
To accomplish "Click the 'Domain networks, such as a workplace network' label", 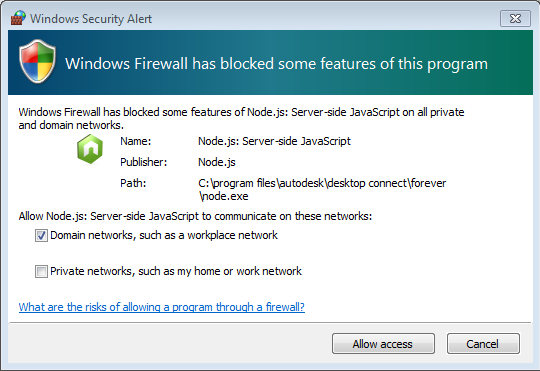I will tap(164, 235).
